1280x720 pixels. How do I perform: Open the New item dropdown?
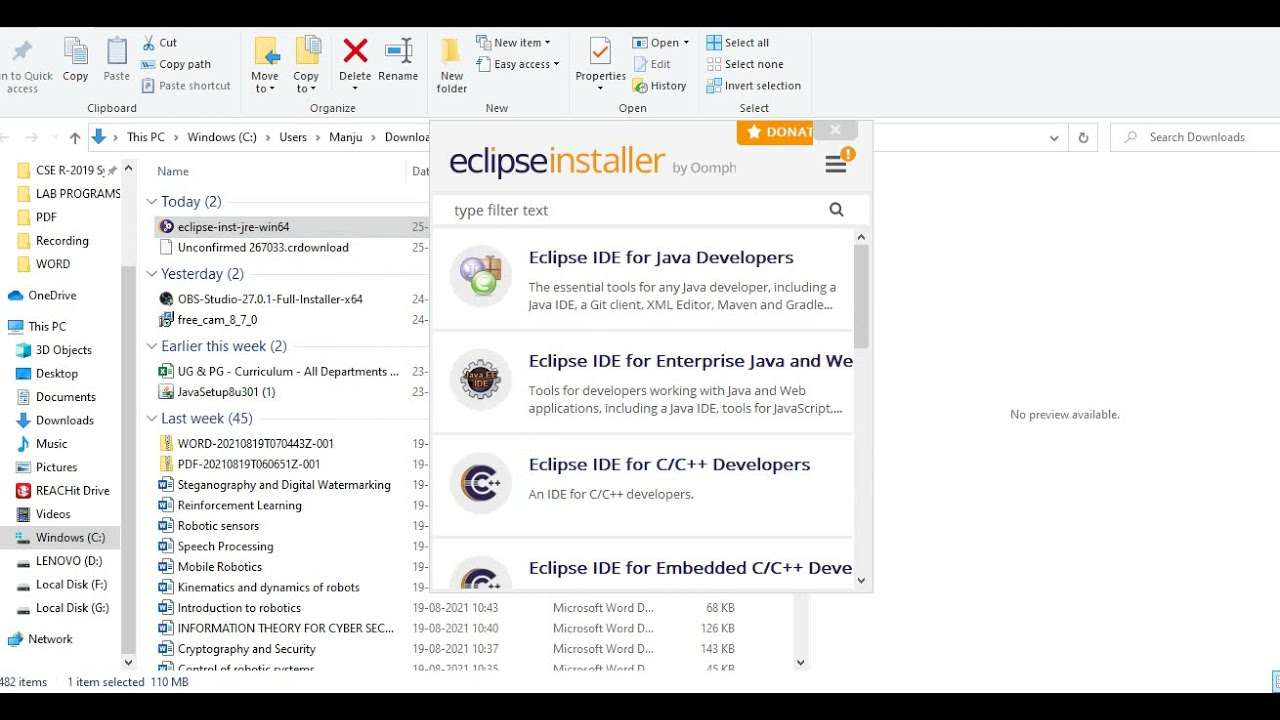tap(514, 42)
